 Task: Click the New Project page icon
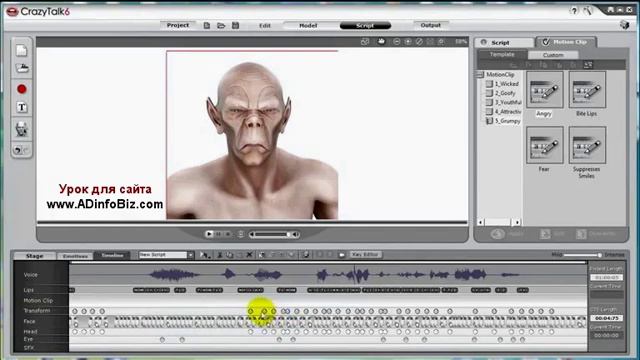(x=207, y=25)
